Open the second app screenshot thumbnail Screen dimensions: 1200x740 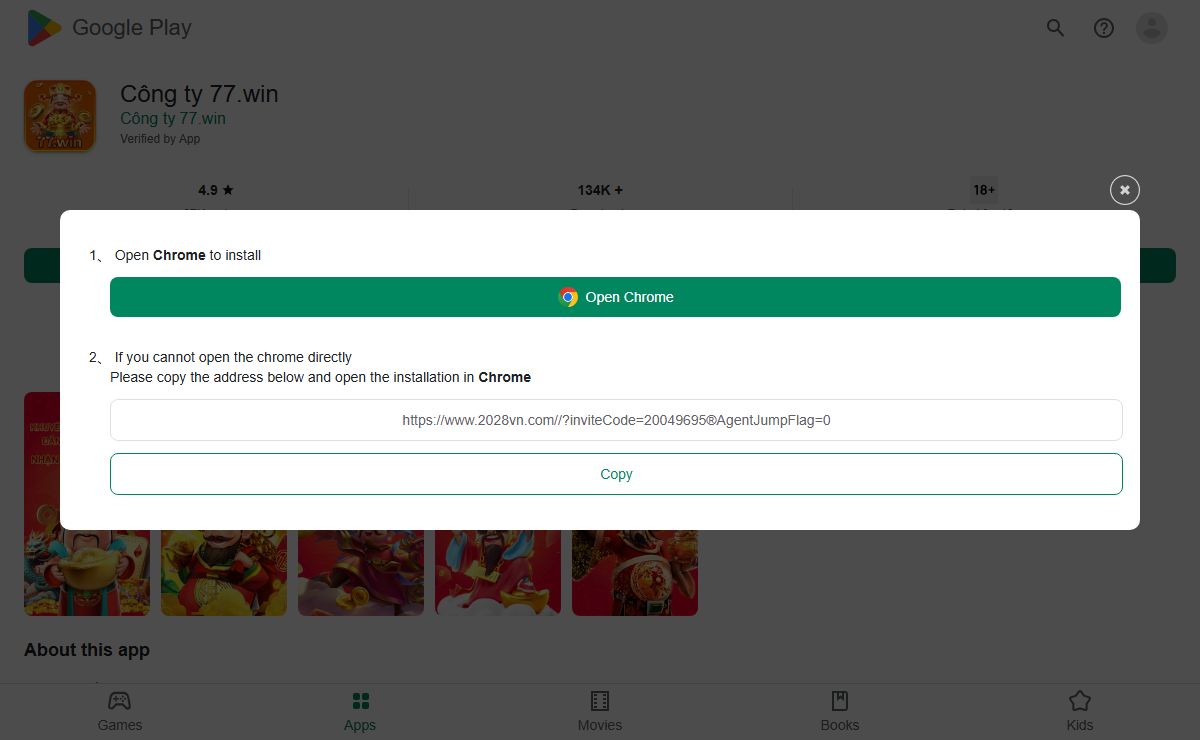(224, 573)
